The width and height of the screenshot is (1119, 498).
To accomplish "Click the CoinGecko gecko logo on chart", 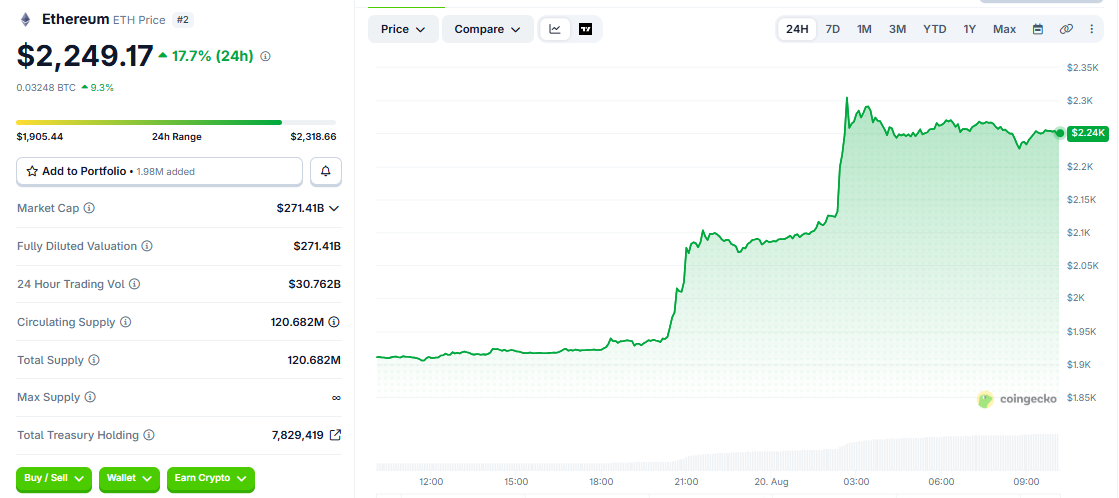I will pyautogui.click(x=986, y=400).
